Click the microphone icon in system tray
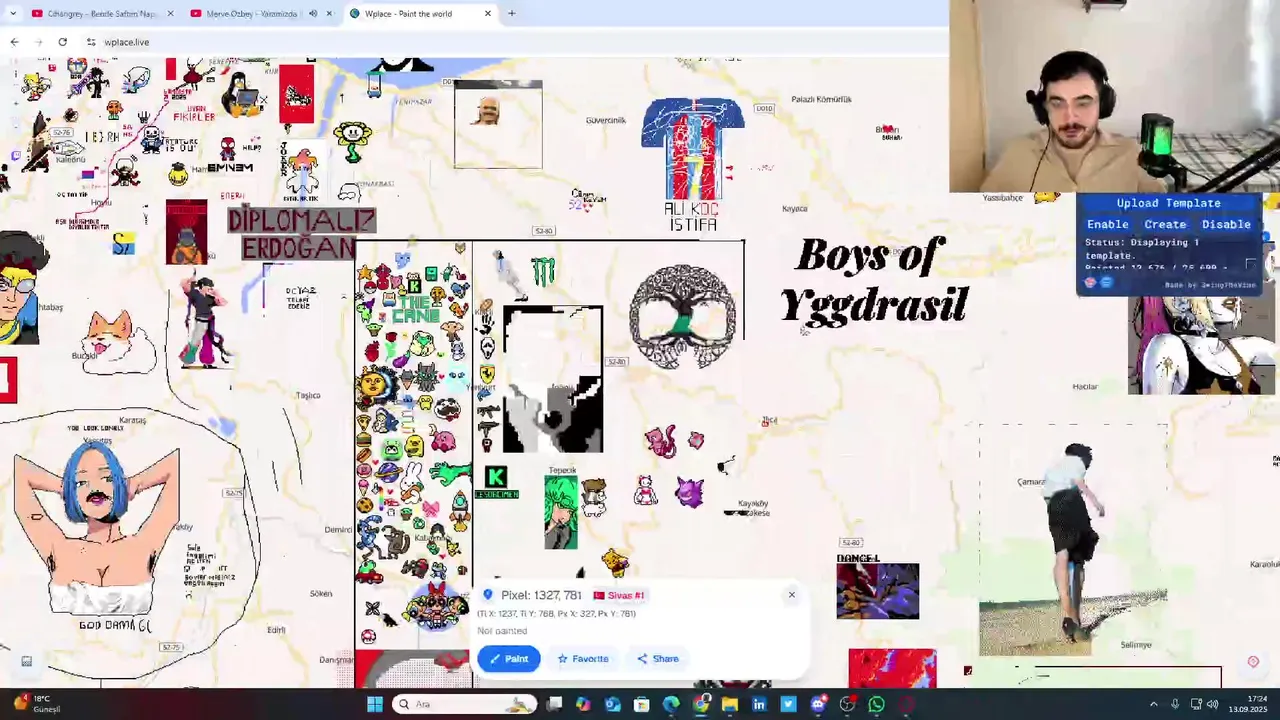This screenshot has width=1280, height=720. coord(1175,705)
